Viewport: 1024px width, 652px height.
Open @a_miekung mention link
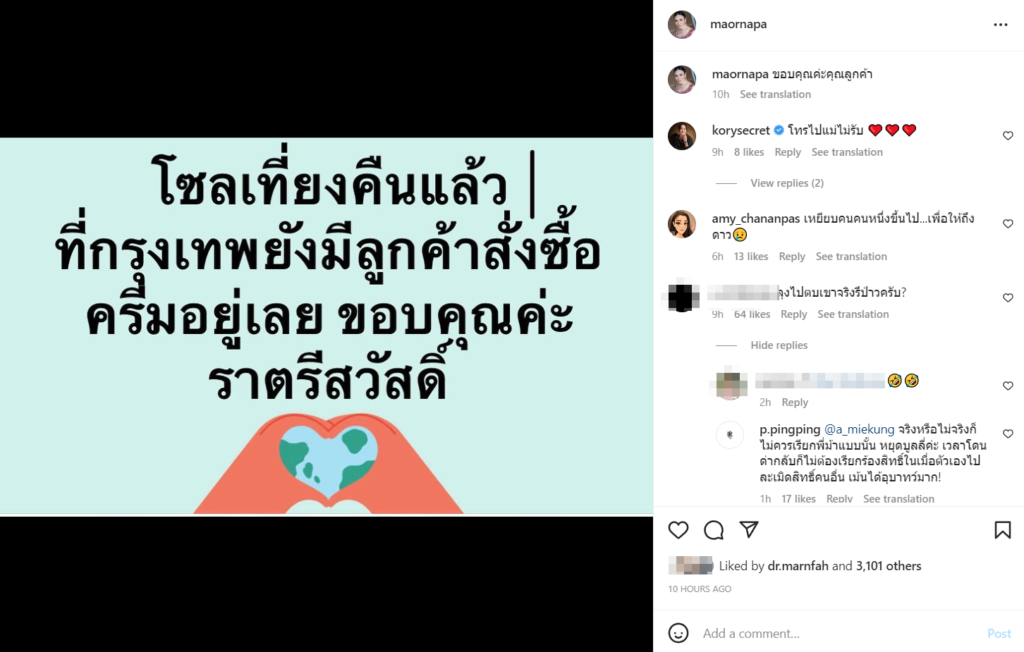click(x=859, y=429)
